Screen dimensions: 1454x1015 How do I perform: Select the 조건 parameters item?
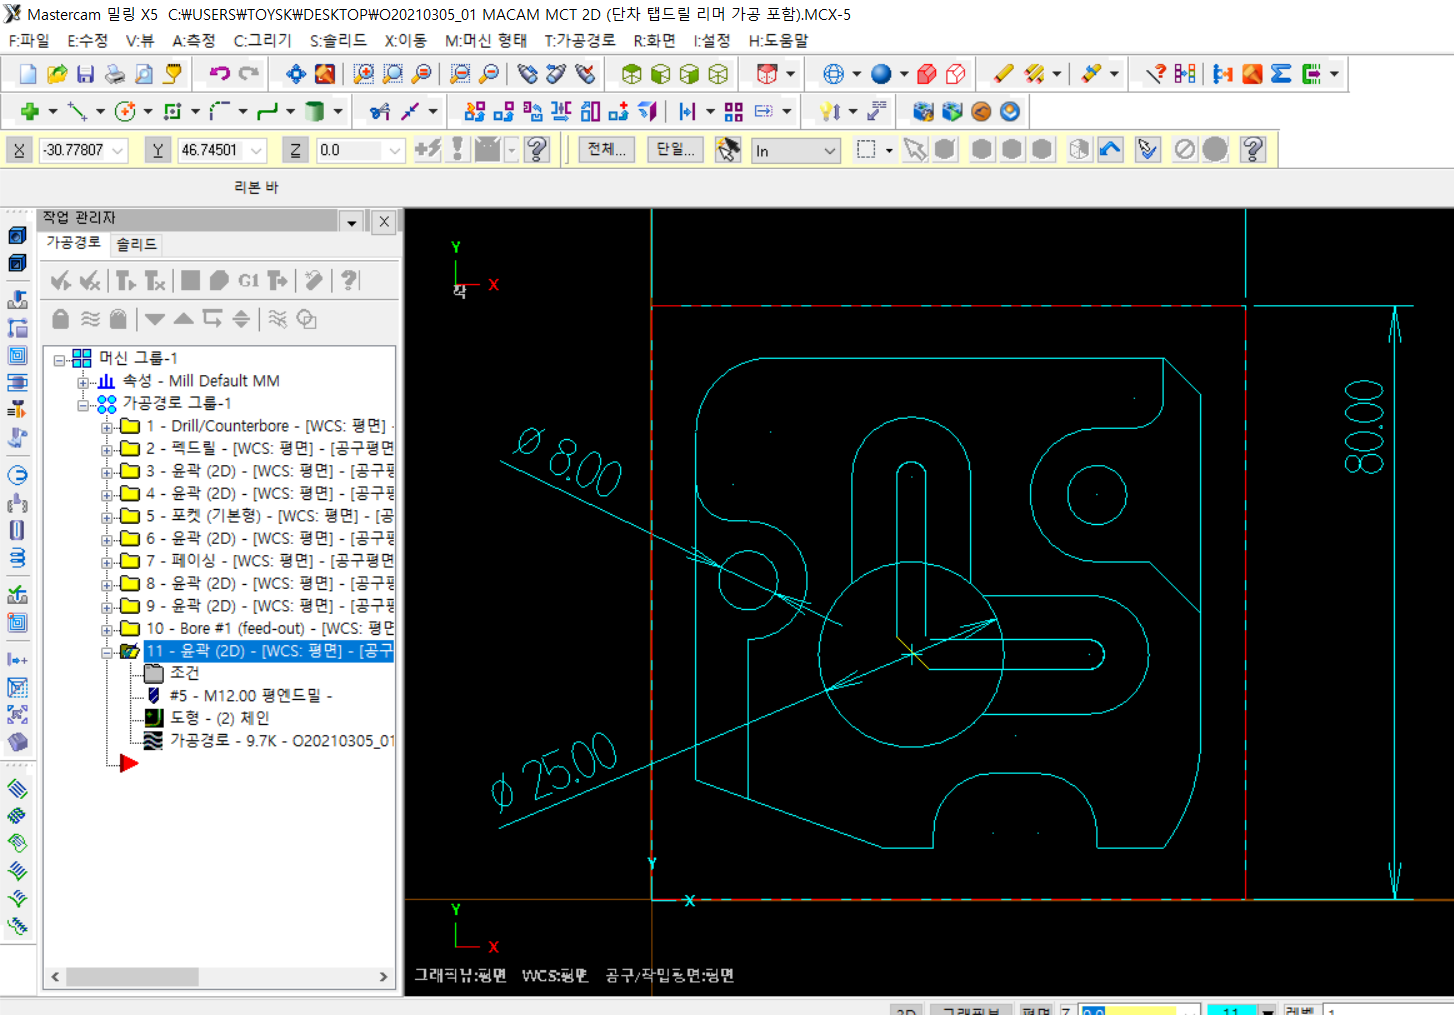184,673
